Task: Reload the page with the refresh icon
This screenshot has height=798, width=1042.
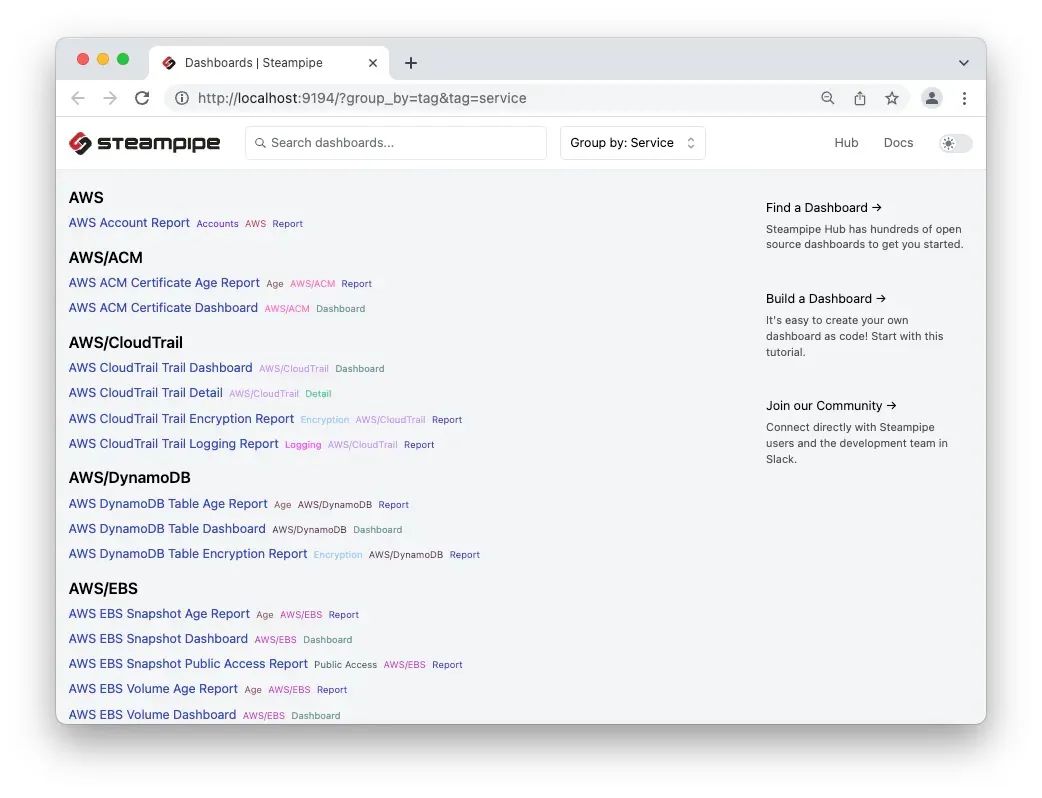Action: tap(142, 98)
